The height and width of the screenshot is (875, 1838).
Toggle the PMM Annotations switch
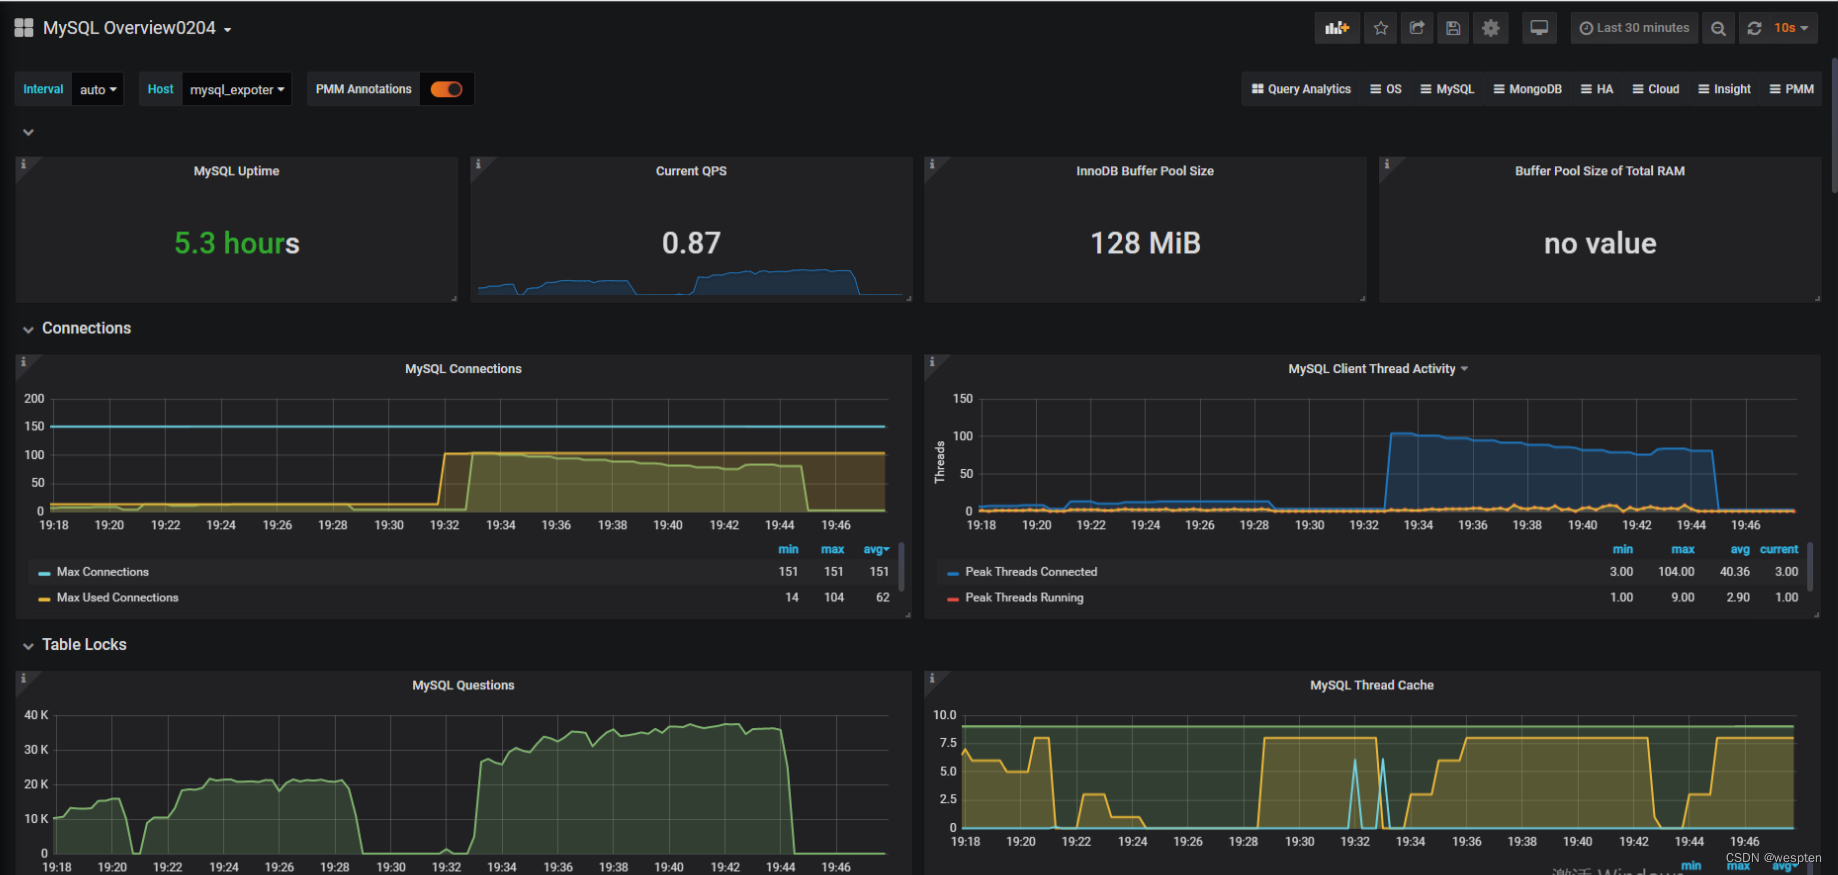click(x=446, y=89)
